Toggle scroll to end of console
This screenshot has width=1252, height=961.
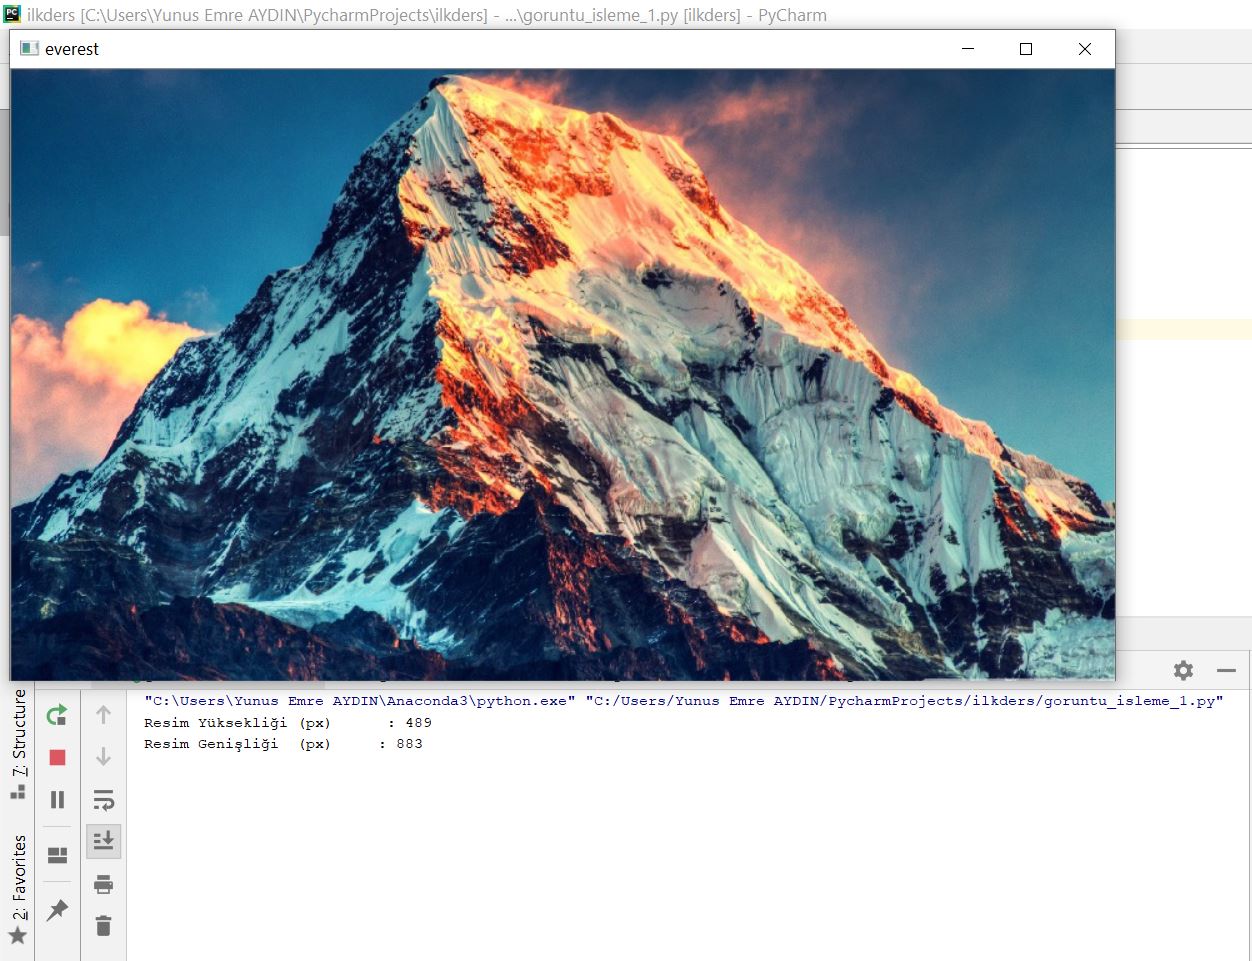pos(103,841)
